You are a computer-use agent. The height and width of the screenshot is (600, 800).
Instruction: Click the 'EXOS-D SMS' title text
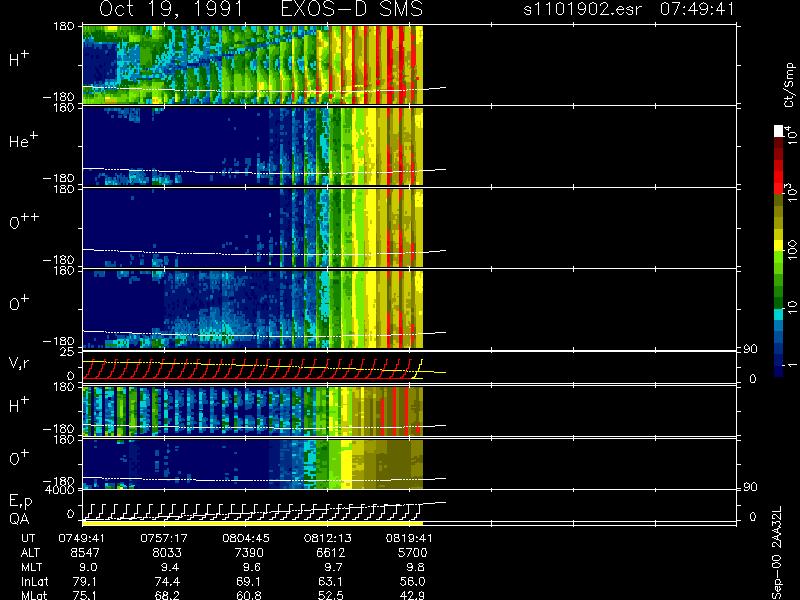tap(352, 9)
